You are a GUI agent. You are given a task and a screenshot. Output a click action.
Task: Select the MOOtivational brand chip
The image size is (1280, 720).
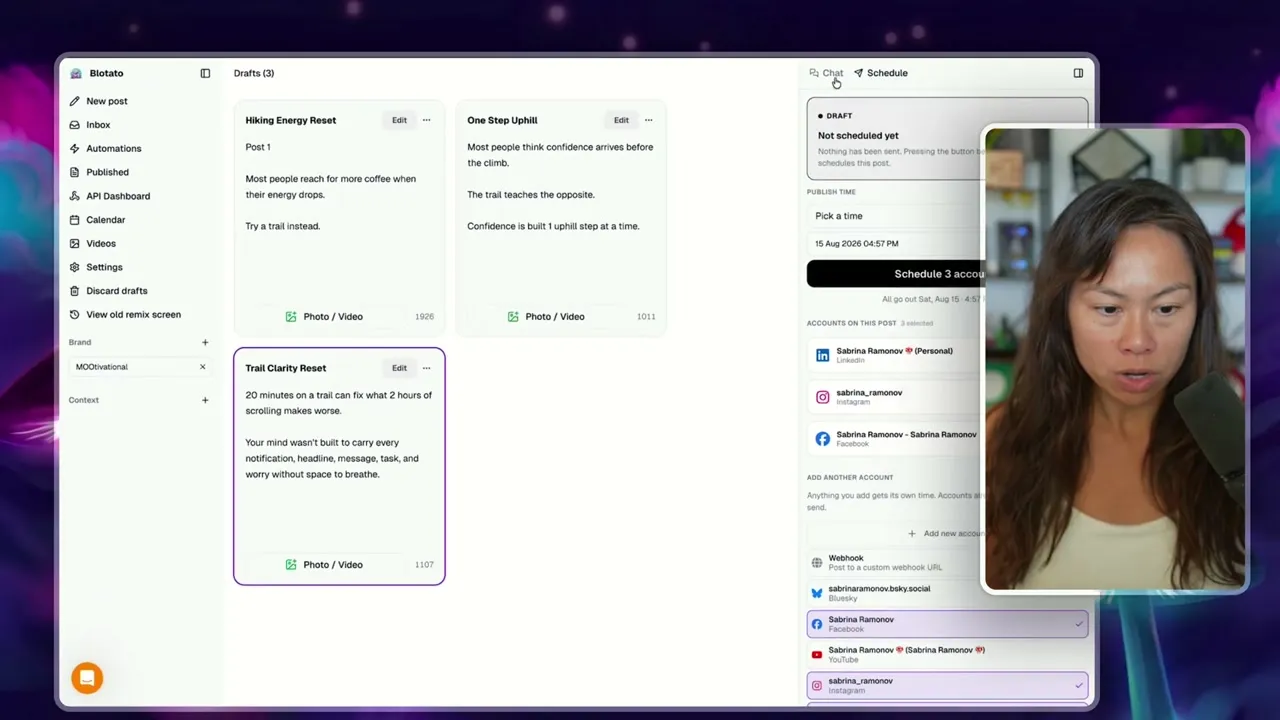click(x=140, y=367)
